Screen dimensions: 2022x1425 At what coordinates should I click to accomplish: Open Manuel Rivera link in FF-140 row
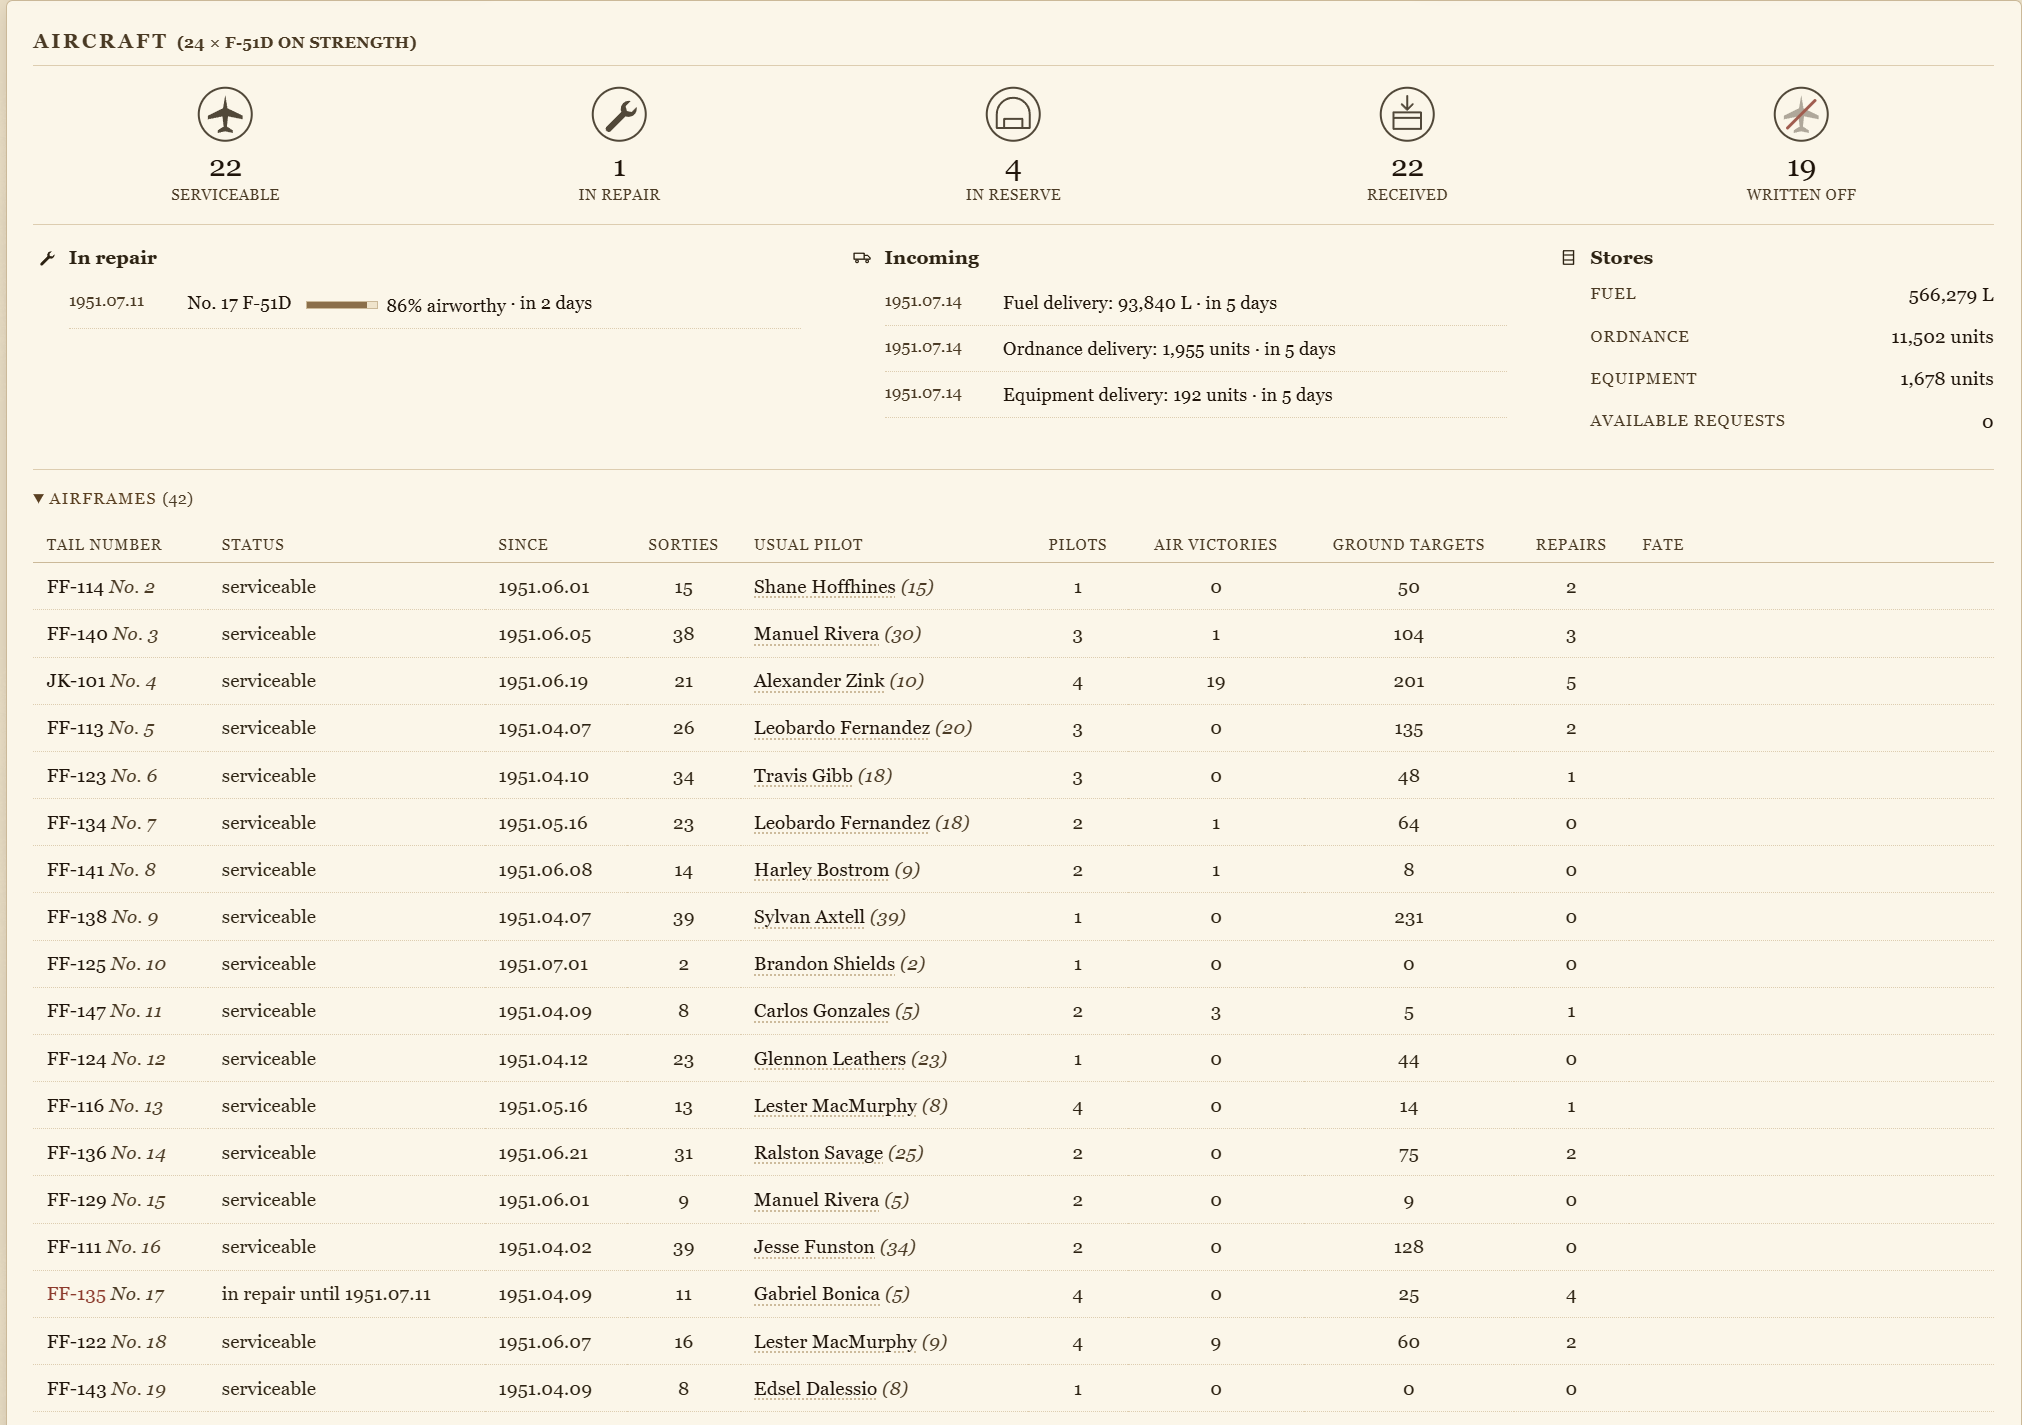[x=816, y=634]
